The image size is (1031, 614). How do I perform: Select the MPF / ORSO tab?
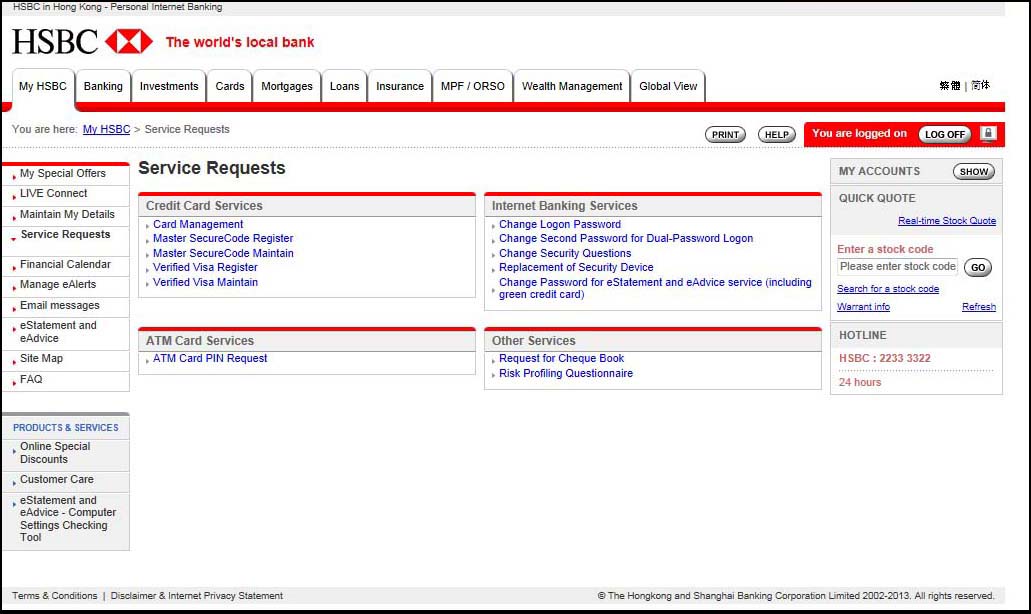[x=473, y=86]
